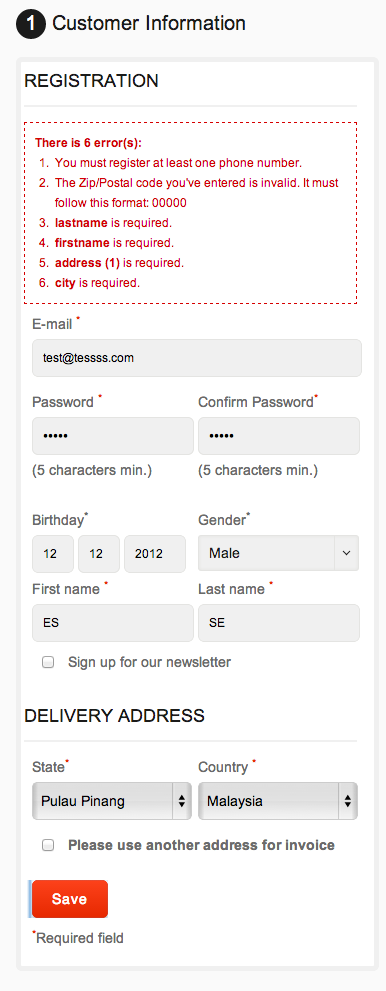Open the State dropdown showing Pulau Pinang
The height and width of the screenshot is (991, 386).
click(x=112, y=801)
